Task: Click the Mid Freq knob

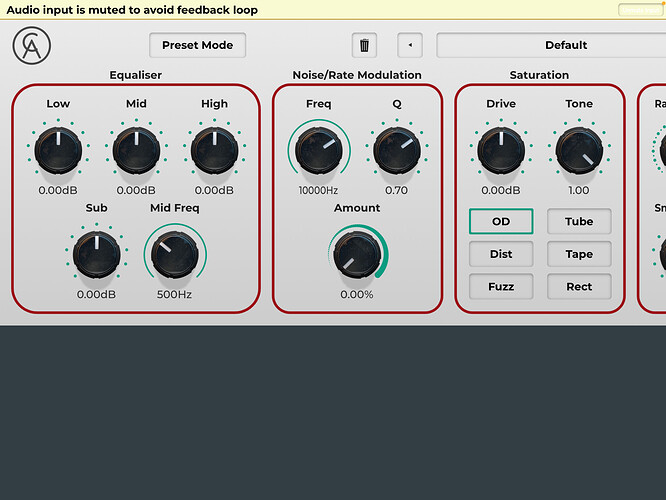Action: pos(175,254)
